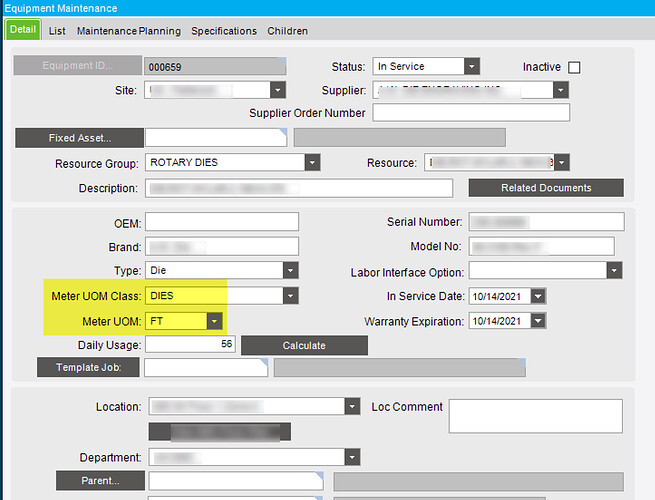Open the Warranty Expiration date picker
This screenshot has width=655, height=500.
click(538, 321)
